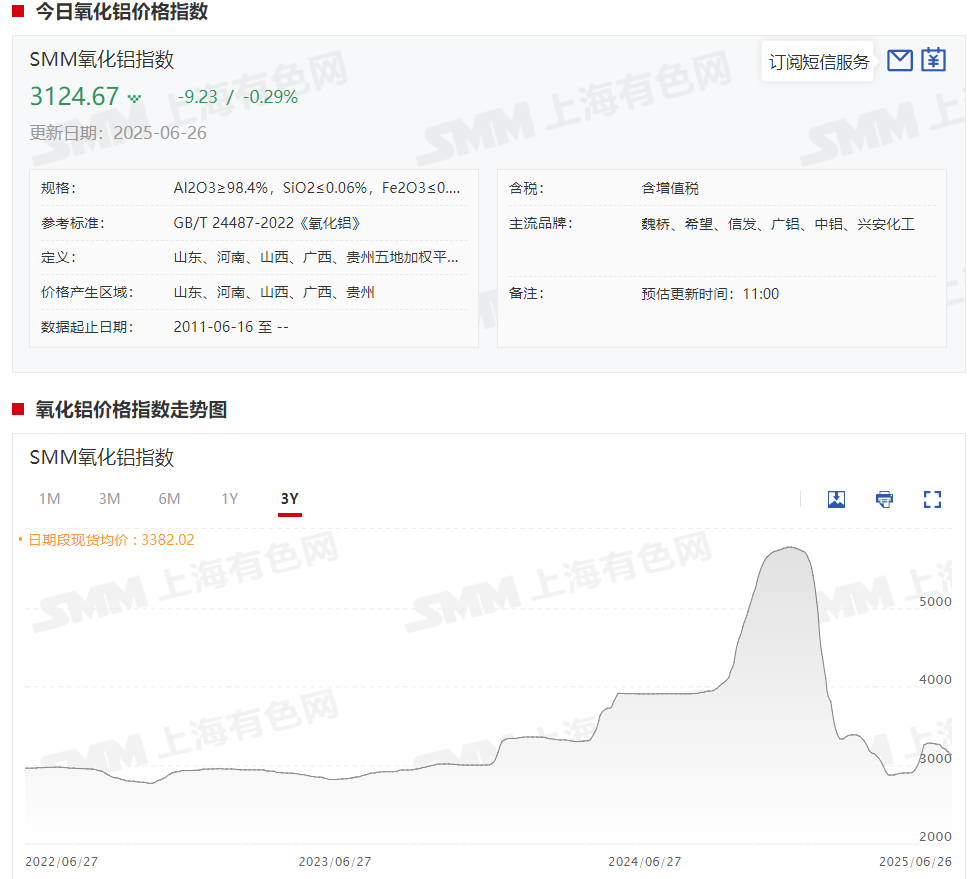The width and height of the screenshot is (975, 879).
Task: Click the 价格产生区域 field label
Action: coord(87,292)
